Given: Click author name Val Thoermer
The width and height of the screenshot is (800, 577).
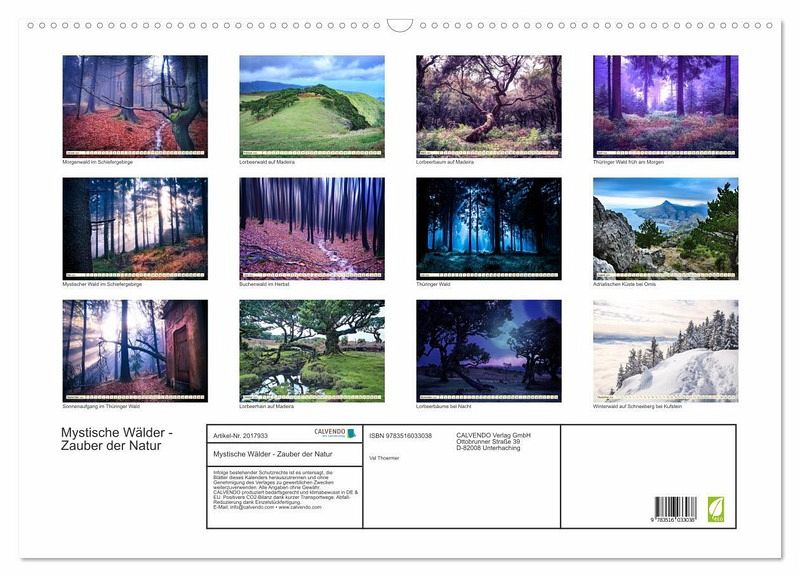Looking at the screenshot, I should tap(386, 457).
